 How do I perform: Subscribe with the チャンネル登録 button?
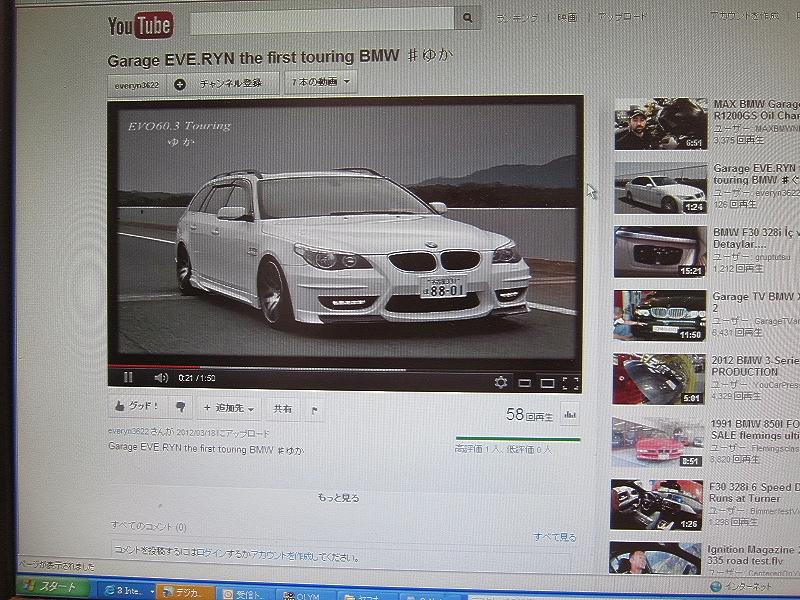[x=224, y=84]
